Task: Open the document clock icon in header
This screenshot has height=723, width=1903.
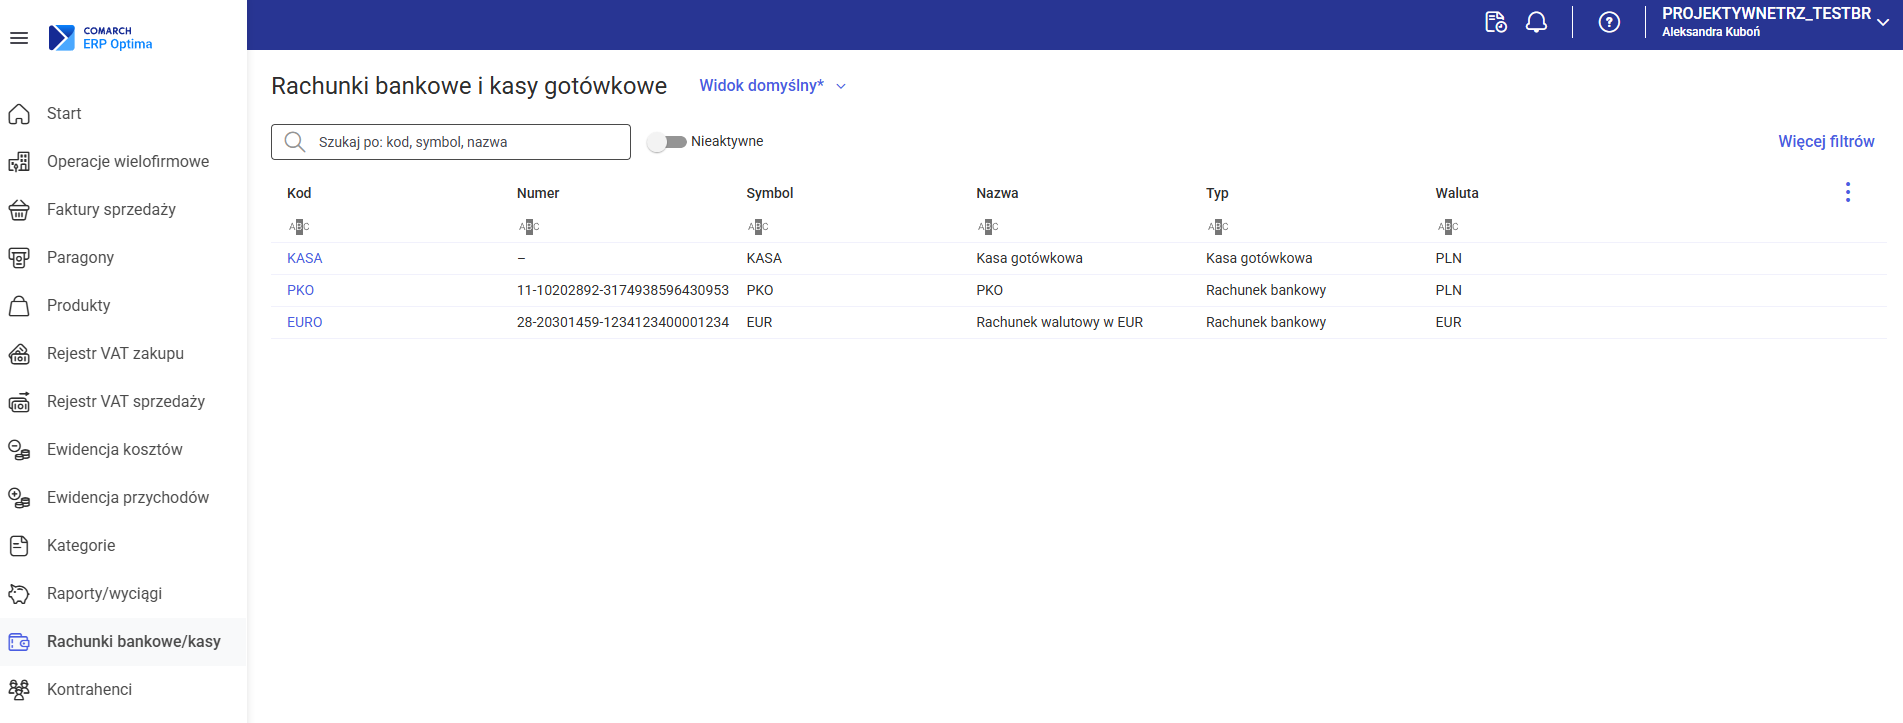Action: 1495,22
